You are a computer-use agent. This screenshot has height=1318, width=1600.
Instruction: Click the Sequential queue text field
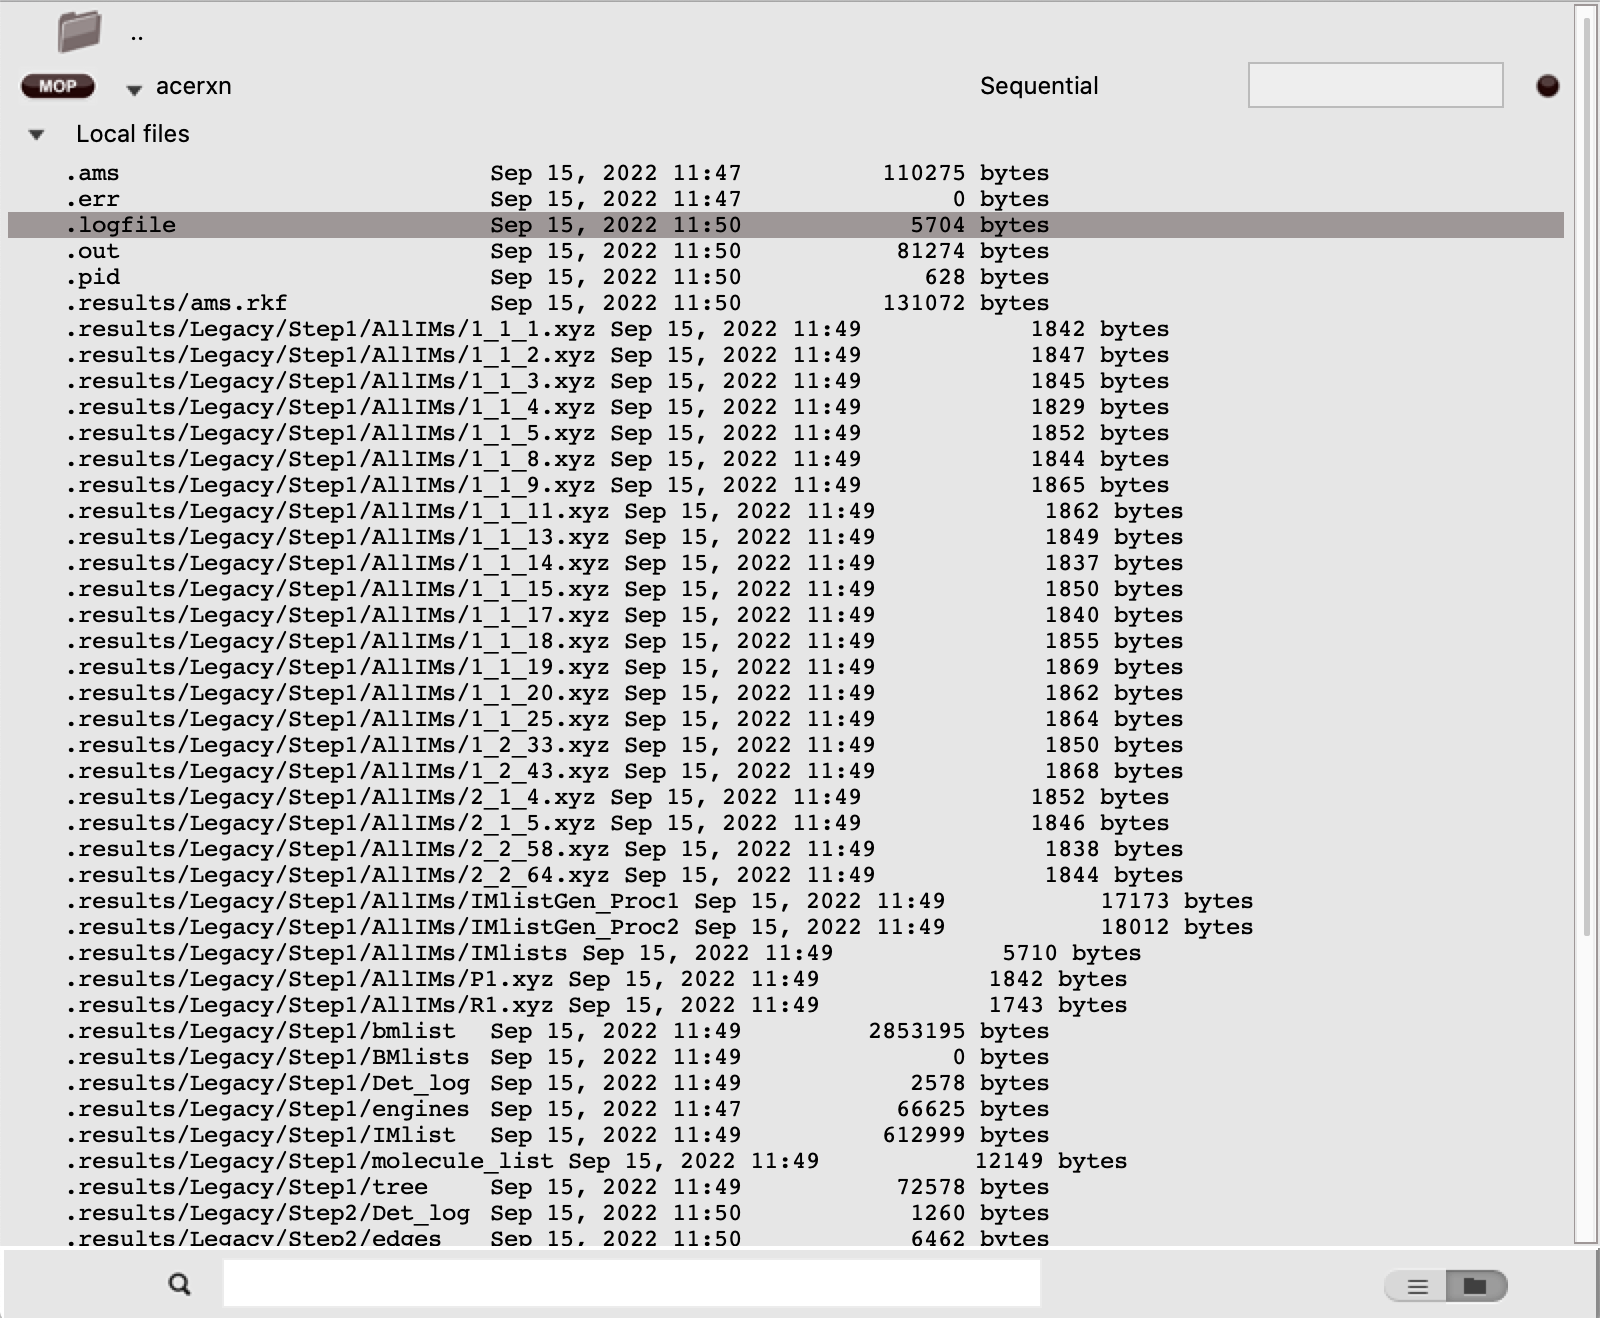[1375, 87]
